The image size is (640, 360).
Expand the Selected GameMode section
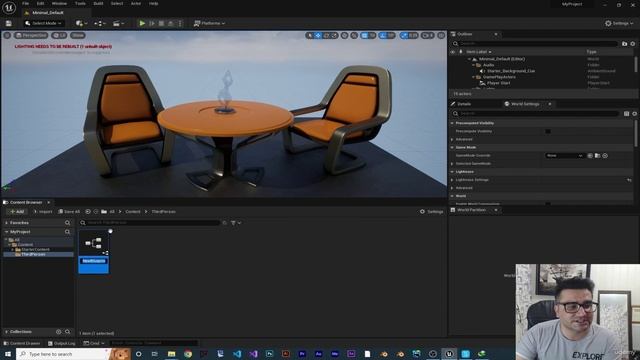[452, 164]
